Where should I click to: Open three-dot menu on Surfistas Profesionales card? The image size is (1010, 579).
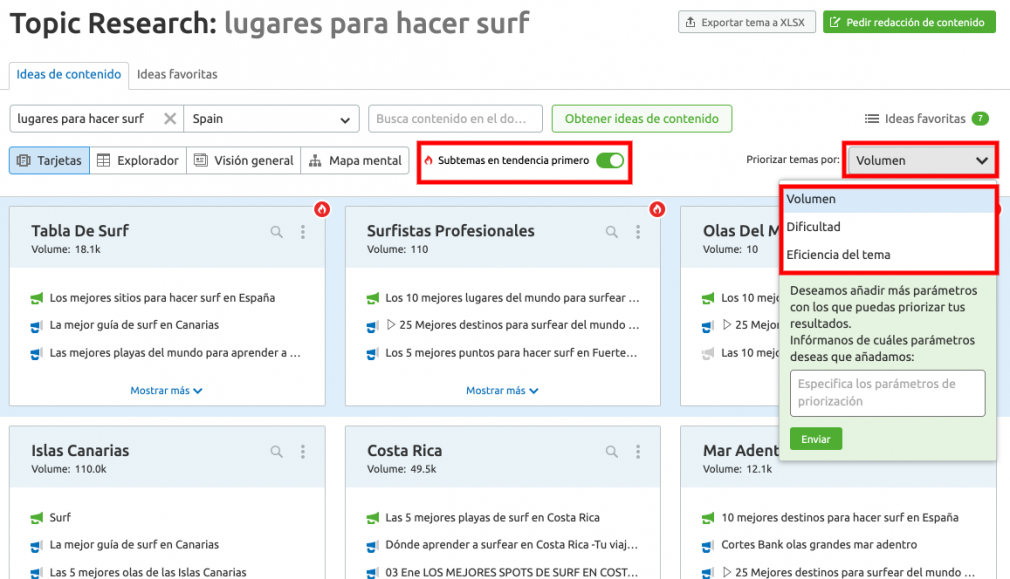click(638, 232)
